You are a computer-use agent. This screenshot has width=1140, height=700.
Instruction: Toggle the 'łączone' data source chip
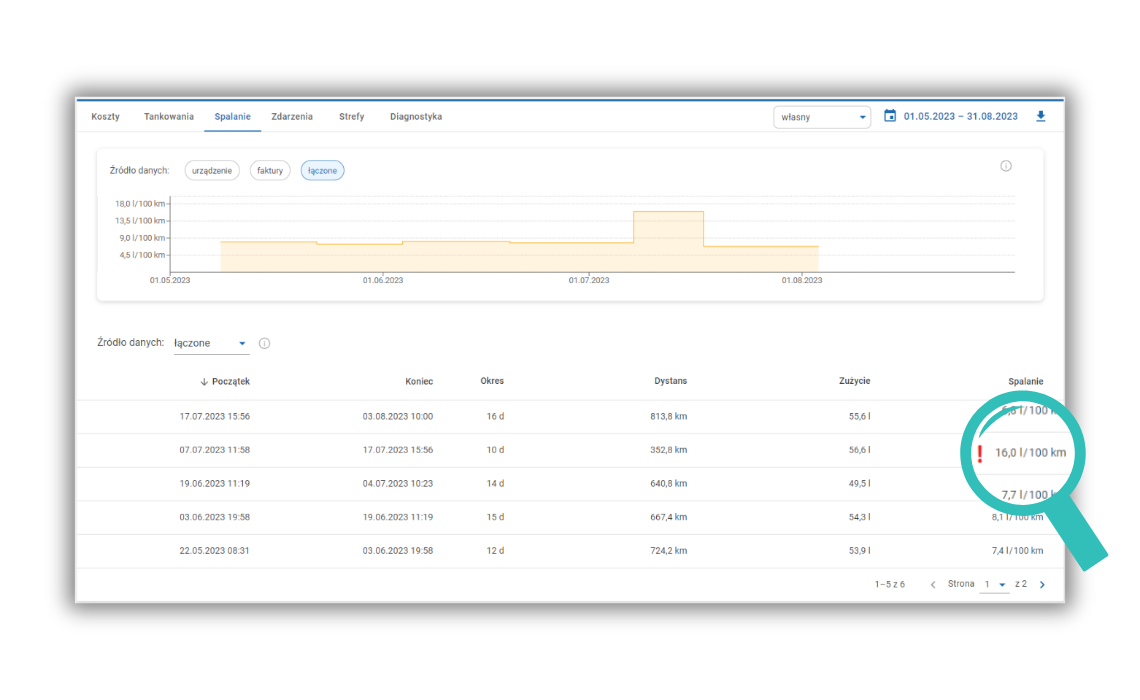point(322,171)
